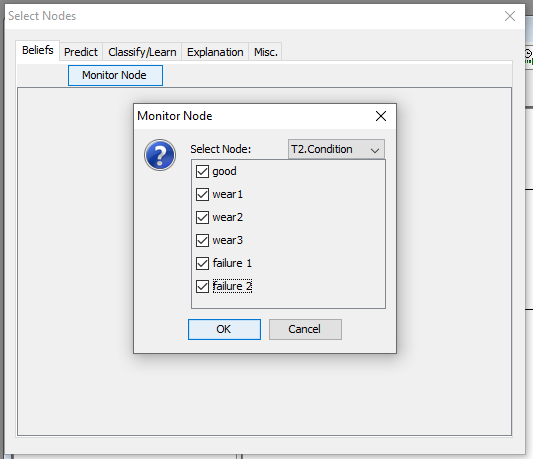The width and height of the screenshot is (533, 459).
Task: Open the Classify/Learn tab
Action: pyautogui.click(x=142, y=52)
